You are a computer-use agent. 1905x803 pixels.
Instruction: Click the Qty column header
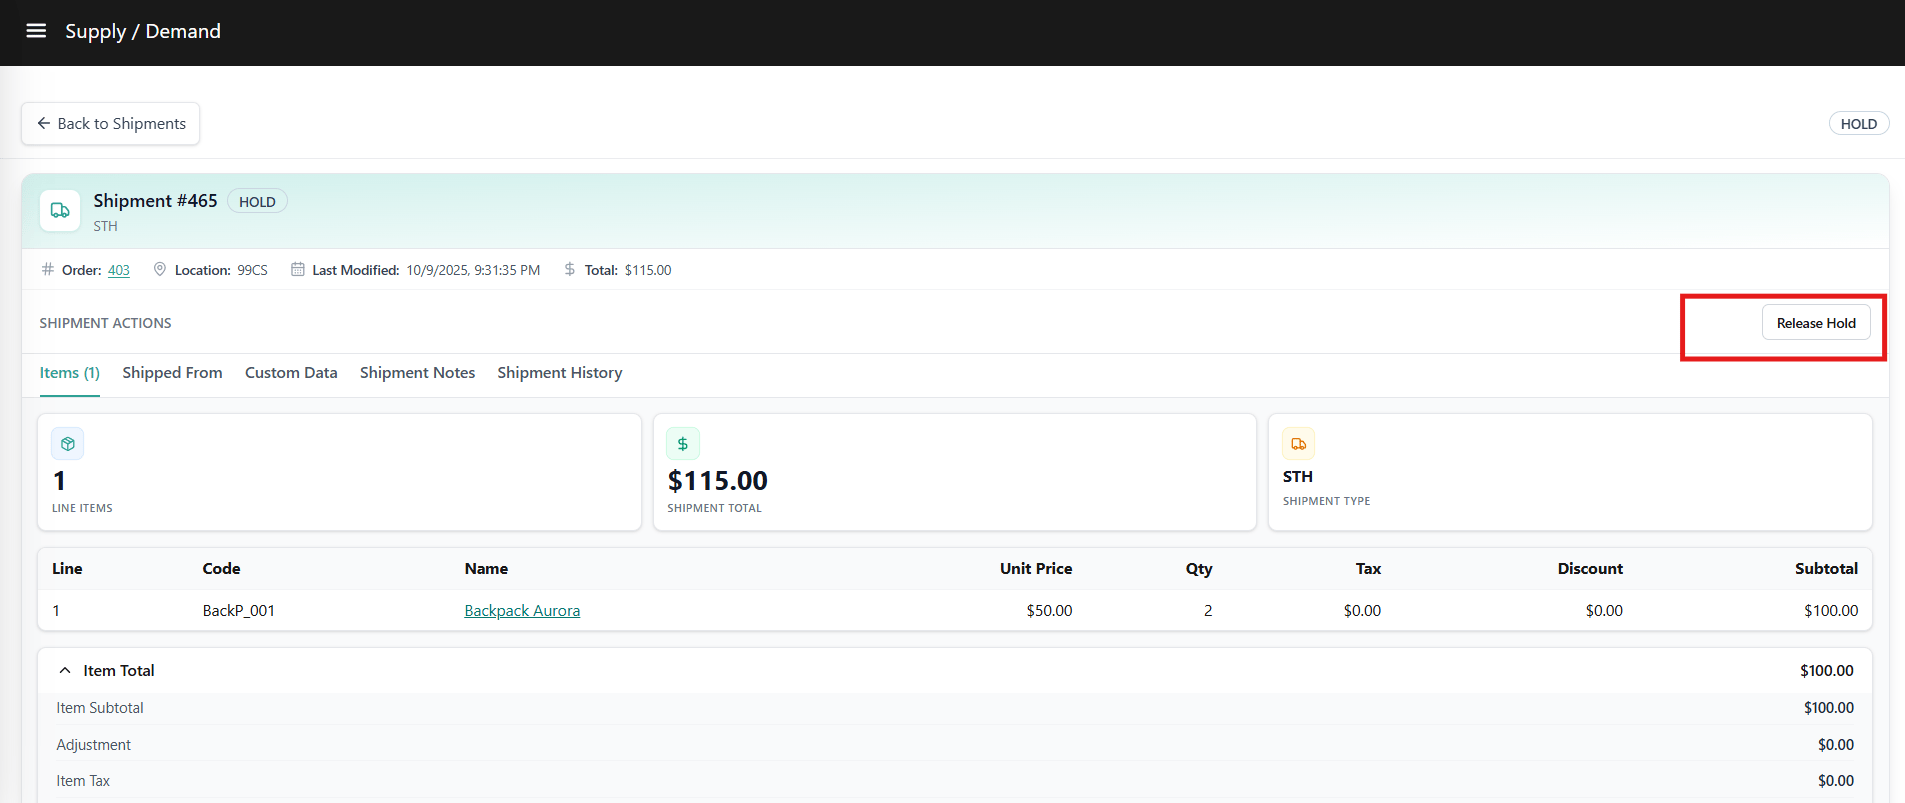point(1199,569)
